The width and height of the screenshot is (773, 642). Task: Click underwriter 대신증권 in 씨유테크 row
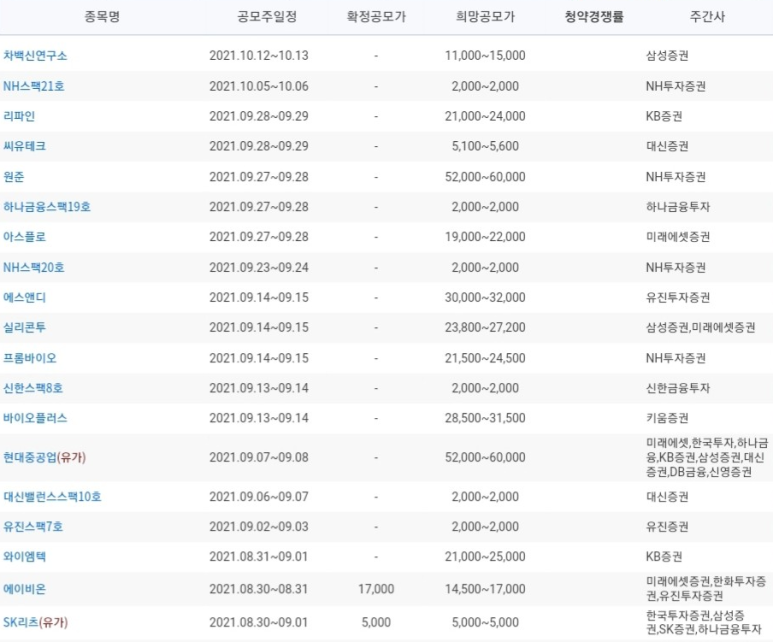pyautogui.click(x=667, y=146)
